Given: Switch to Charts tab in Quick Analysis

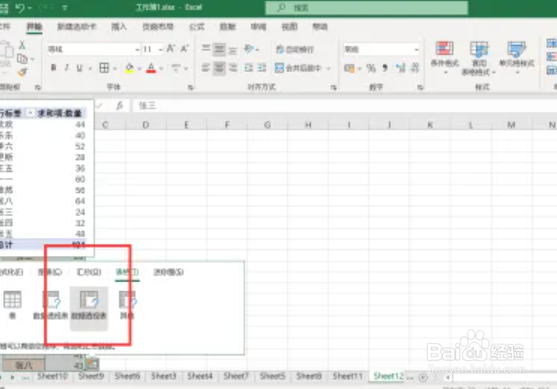Looking at the screenshot, I should (x=50, y=272).
